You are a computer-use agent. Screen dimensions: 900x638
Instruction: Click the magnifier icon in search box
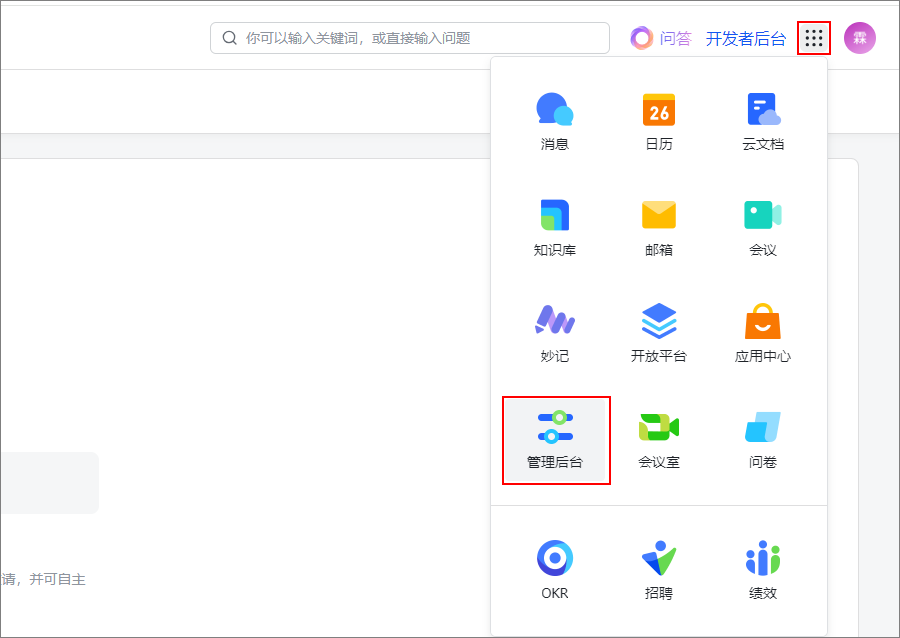230,38
